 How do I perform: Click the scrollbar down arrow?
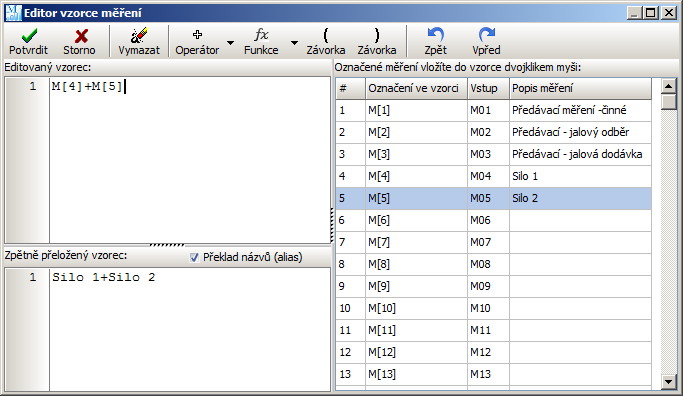tap(668, 382)
